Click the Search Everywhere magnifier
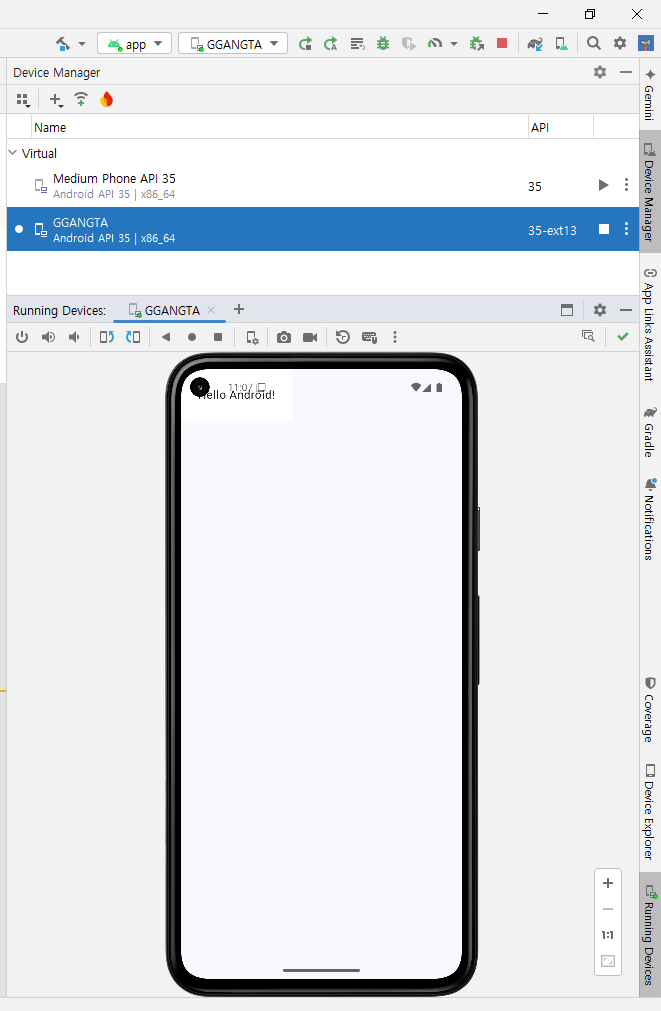Screen dimensions: 661x1011 tap(594, 43)
